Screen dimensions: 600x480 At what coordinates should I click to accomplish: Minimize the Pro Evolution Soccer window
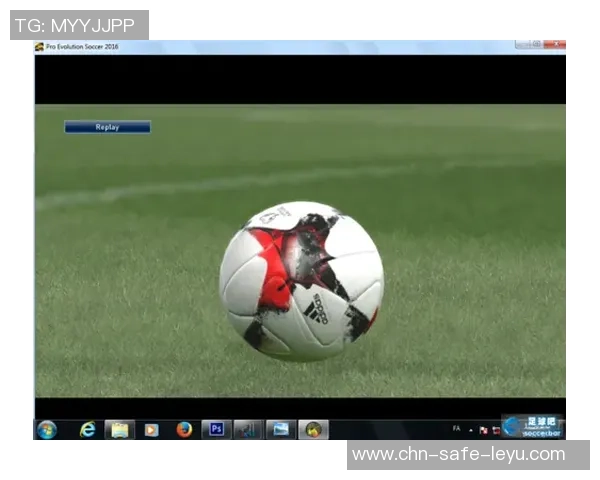(522, 45)
